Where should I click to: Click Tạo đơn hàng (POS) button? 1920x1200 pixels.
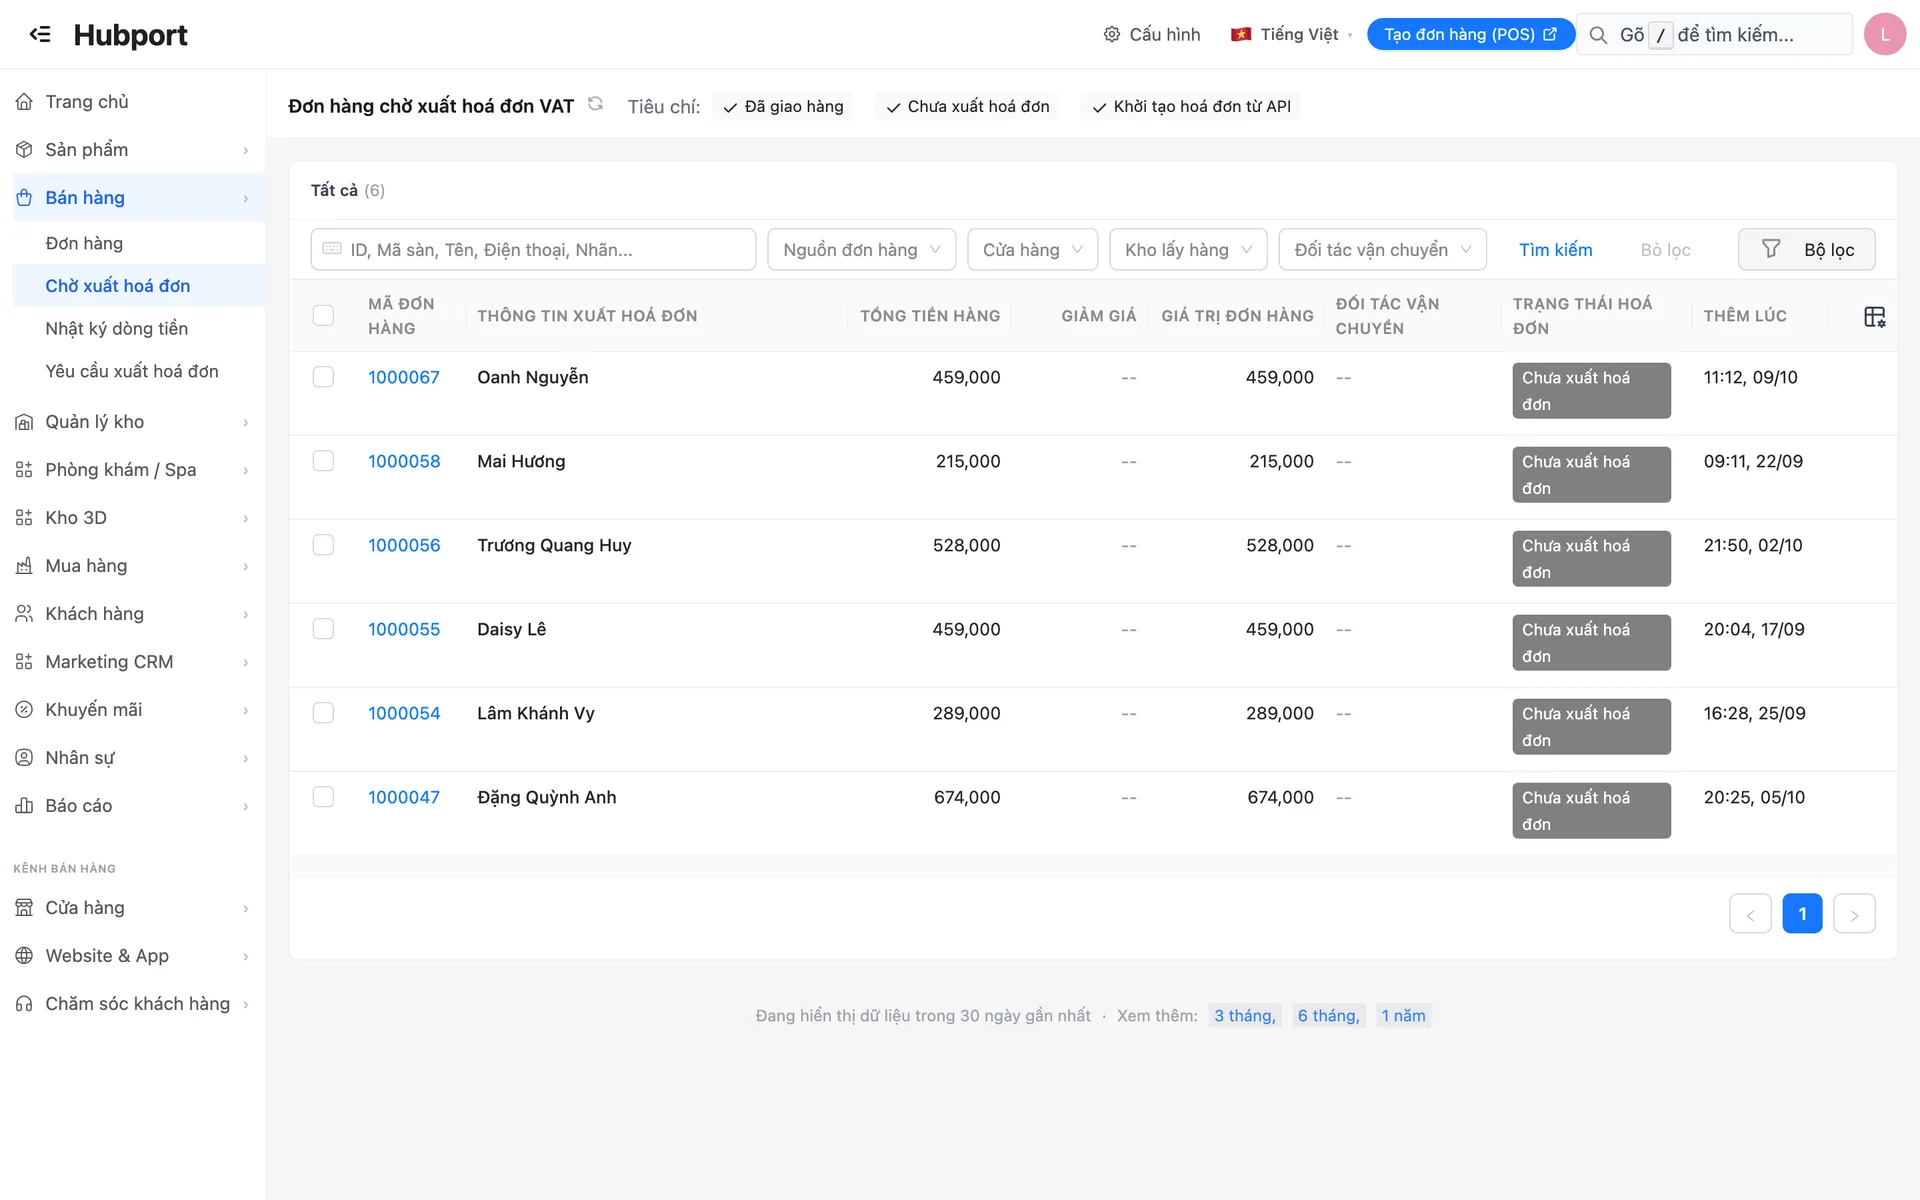(x=1470, y=34)
